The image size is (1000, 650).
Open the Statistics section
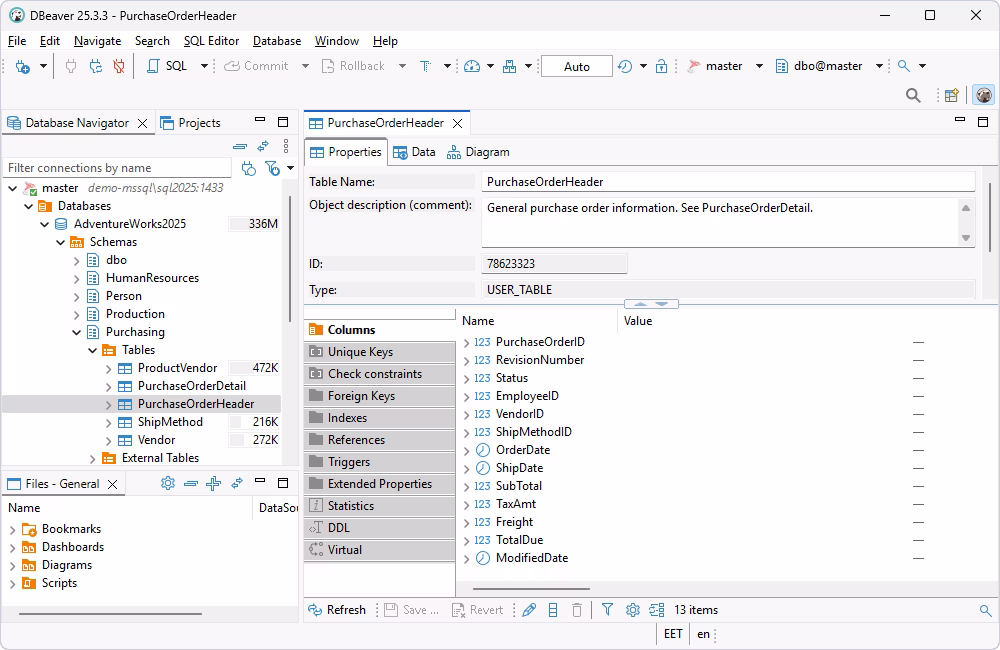(x=379, y=506)
